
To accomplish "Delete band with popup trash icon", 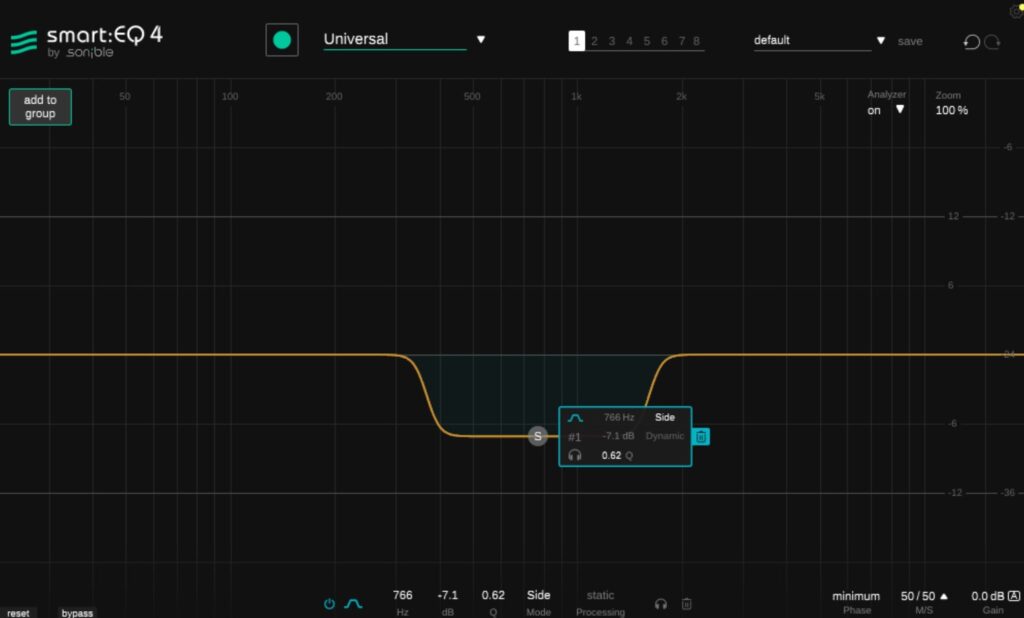I will tap(701, 437).
